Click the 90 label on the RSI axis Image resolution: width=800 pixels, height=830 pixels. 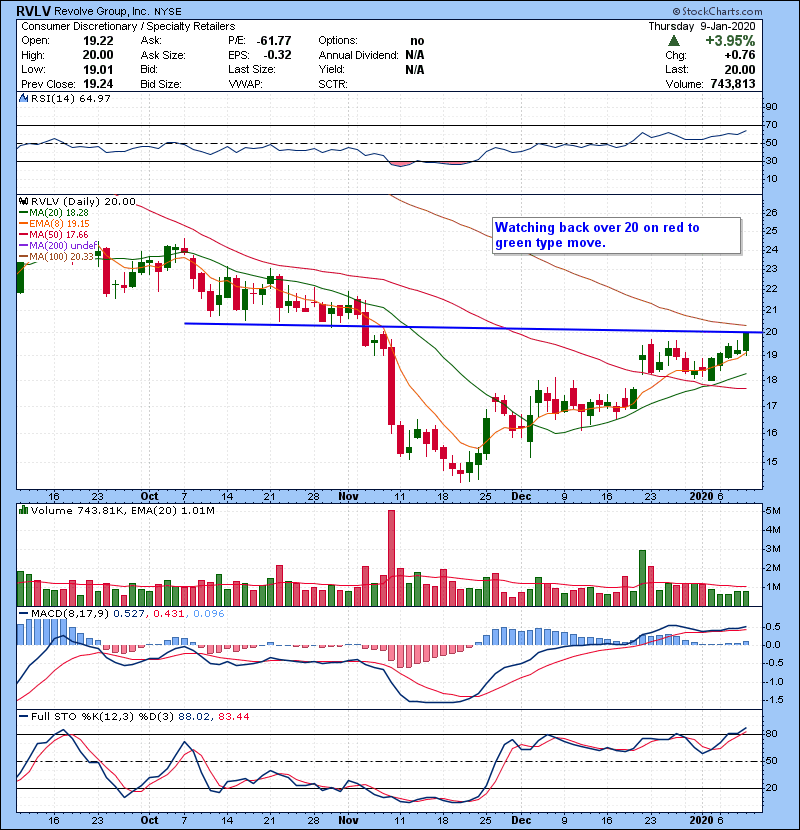pyautogui.click(x=771, y=107)
